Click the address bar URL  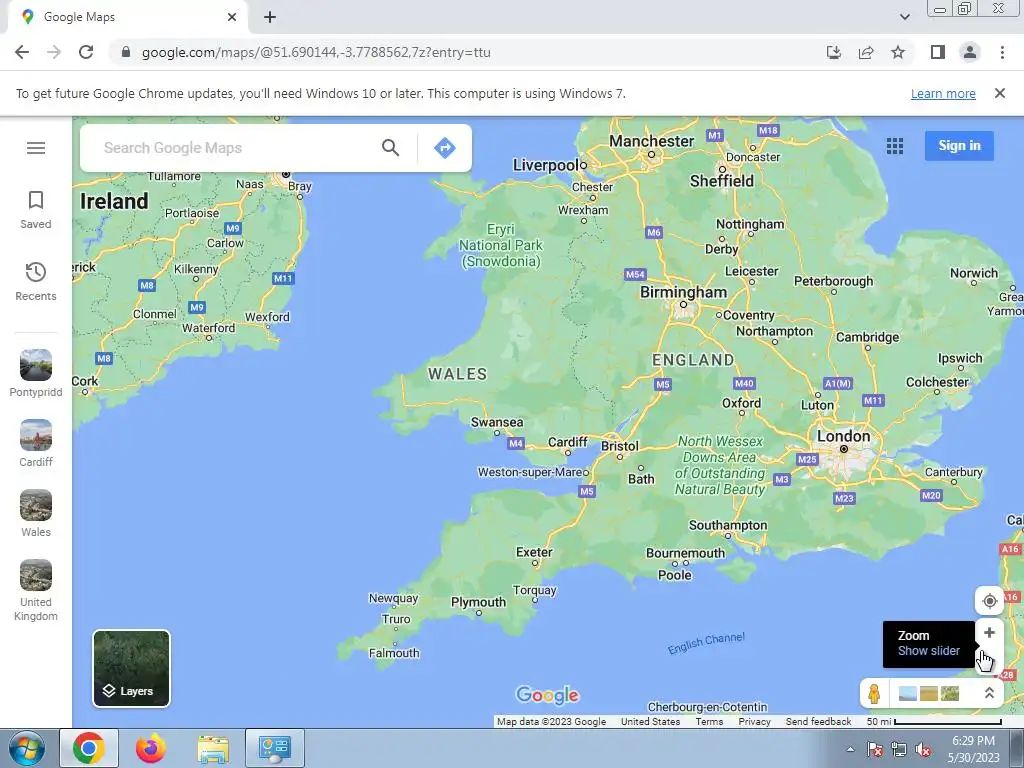pyautogui.click(x=316, y=52)
